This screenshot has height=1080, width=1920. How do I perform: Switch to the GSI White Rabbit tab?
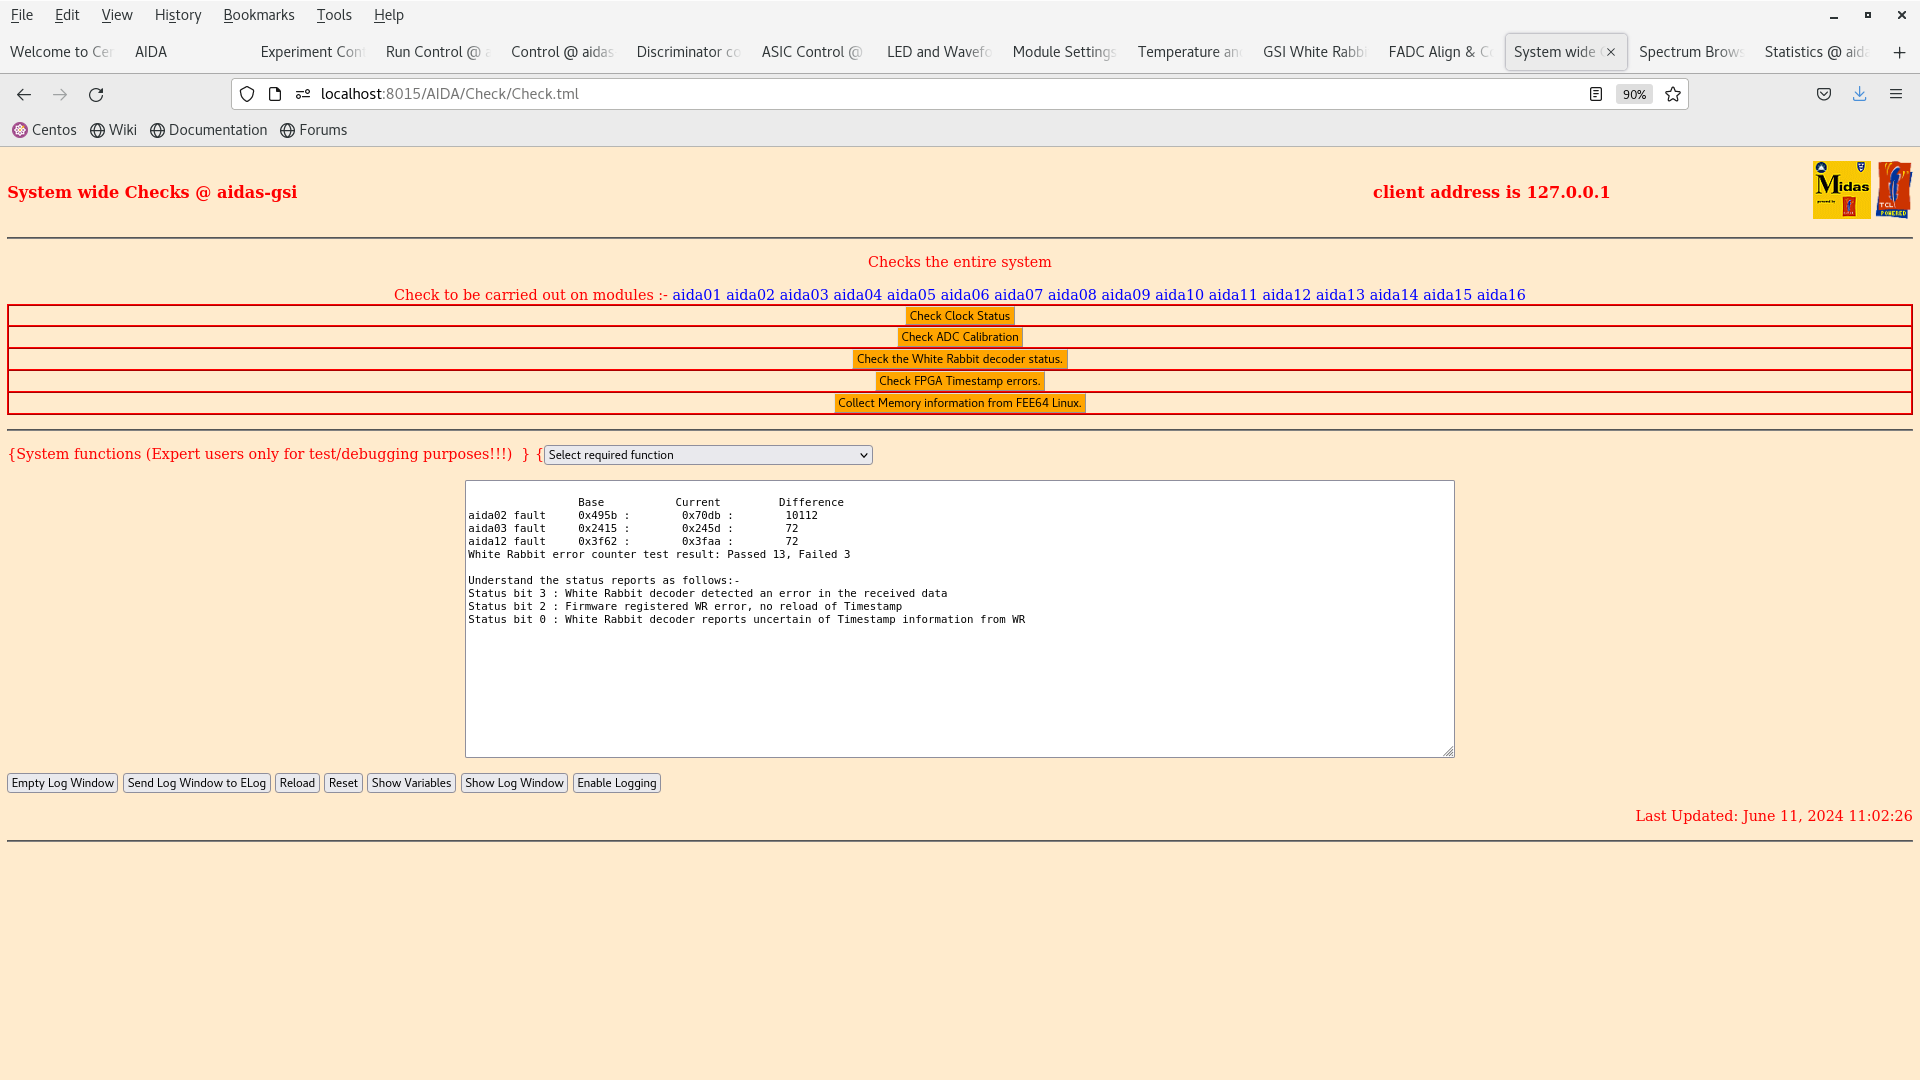tap(1314, 52)
